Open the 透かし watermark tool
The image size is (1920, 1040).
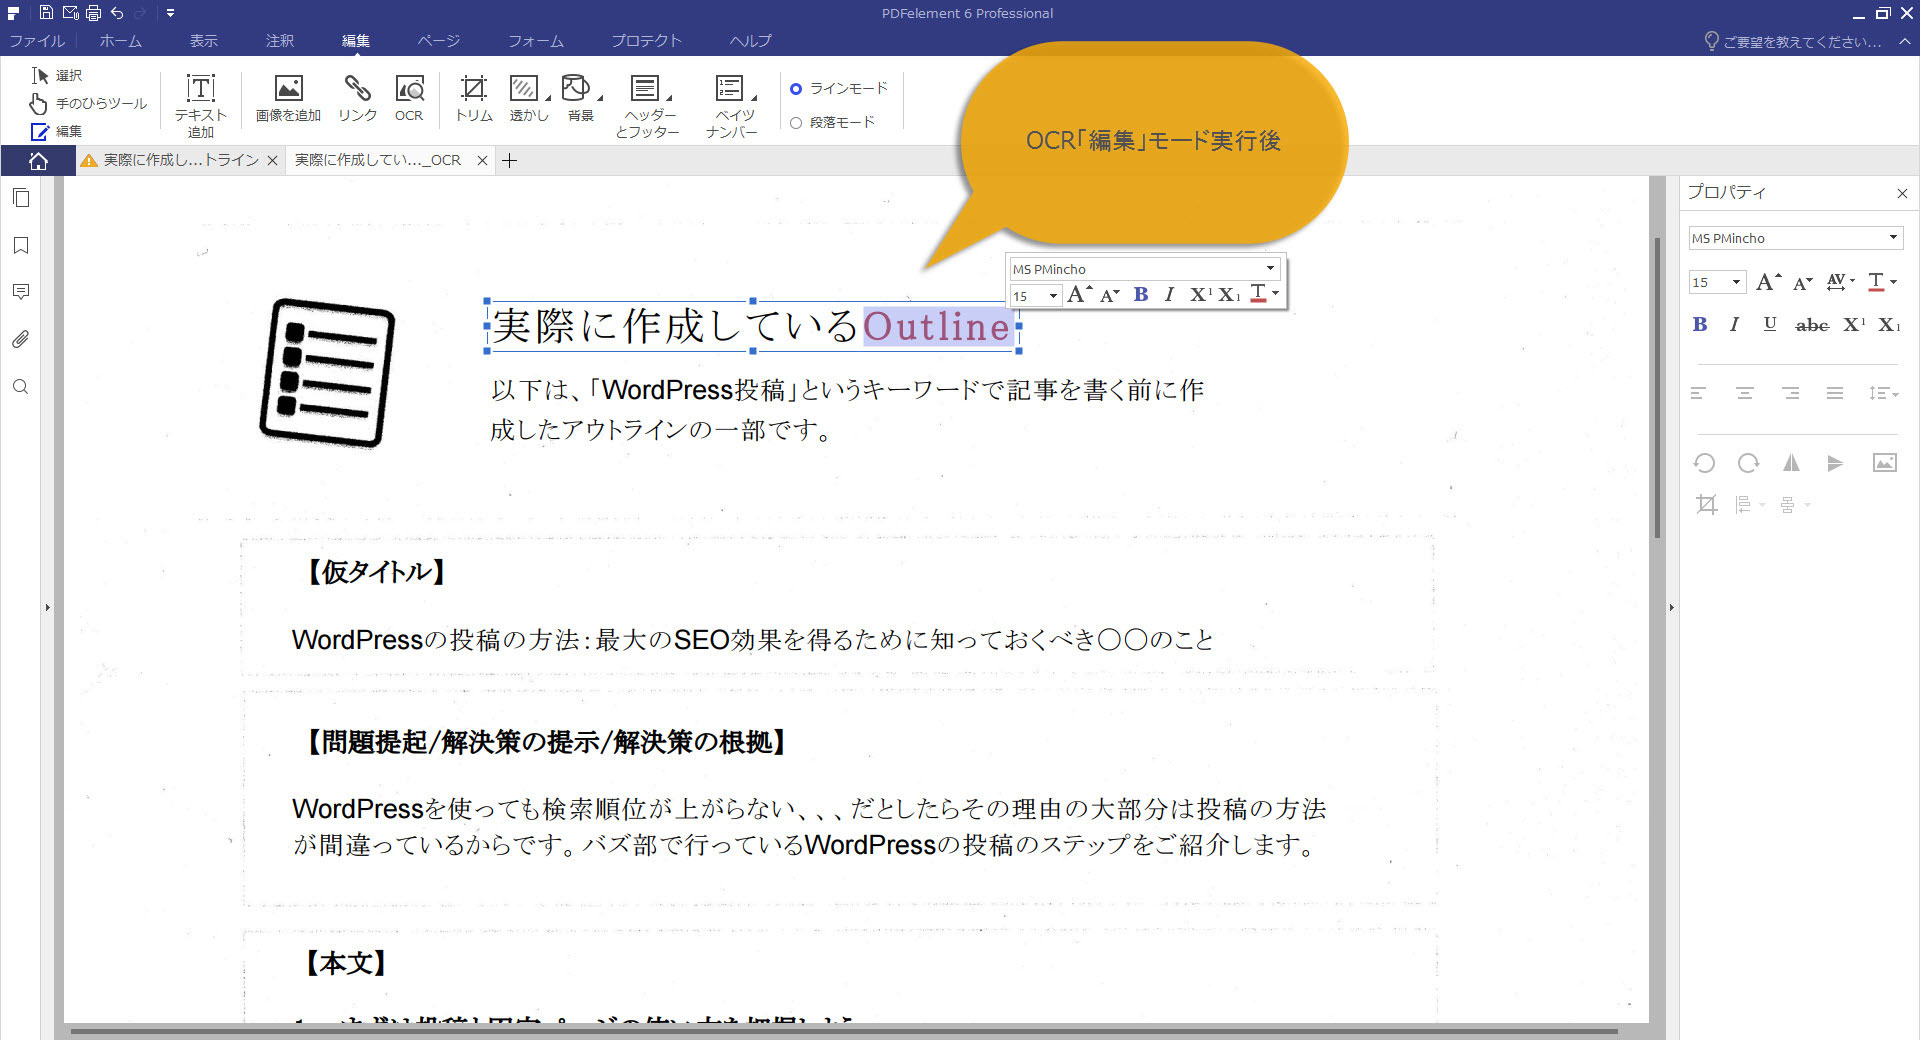pos(529,99)
